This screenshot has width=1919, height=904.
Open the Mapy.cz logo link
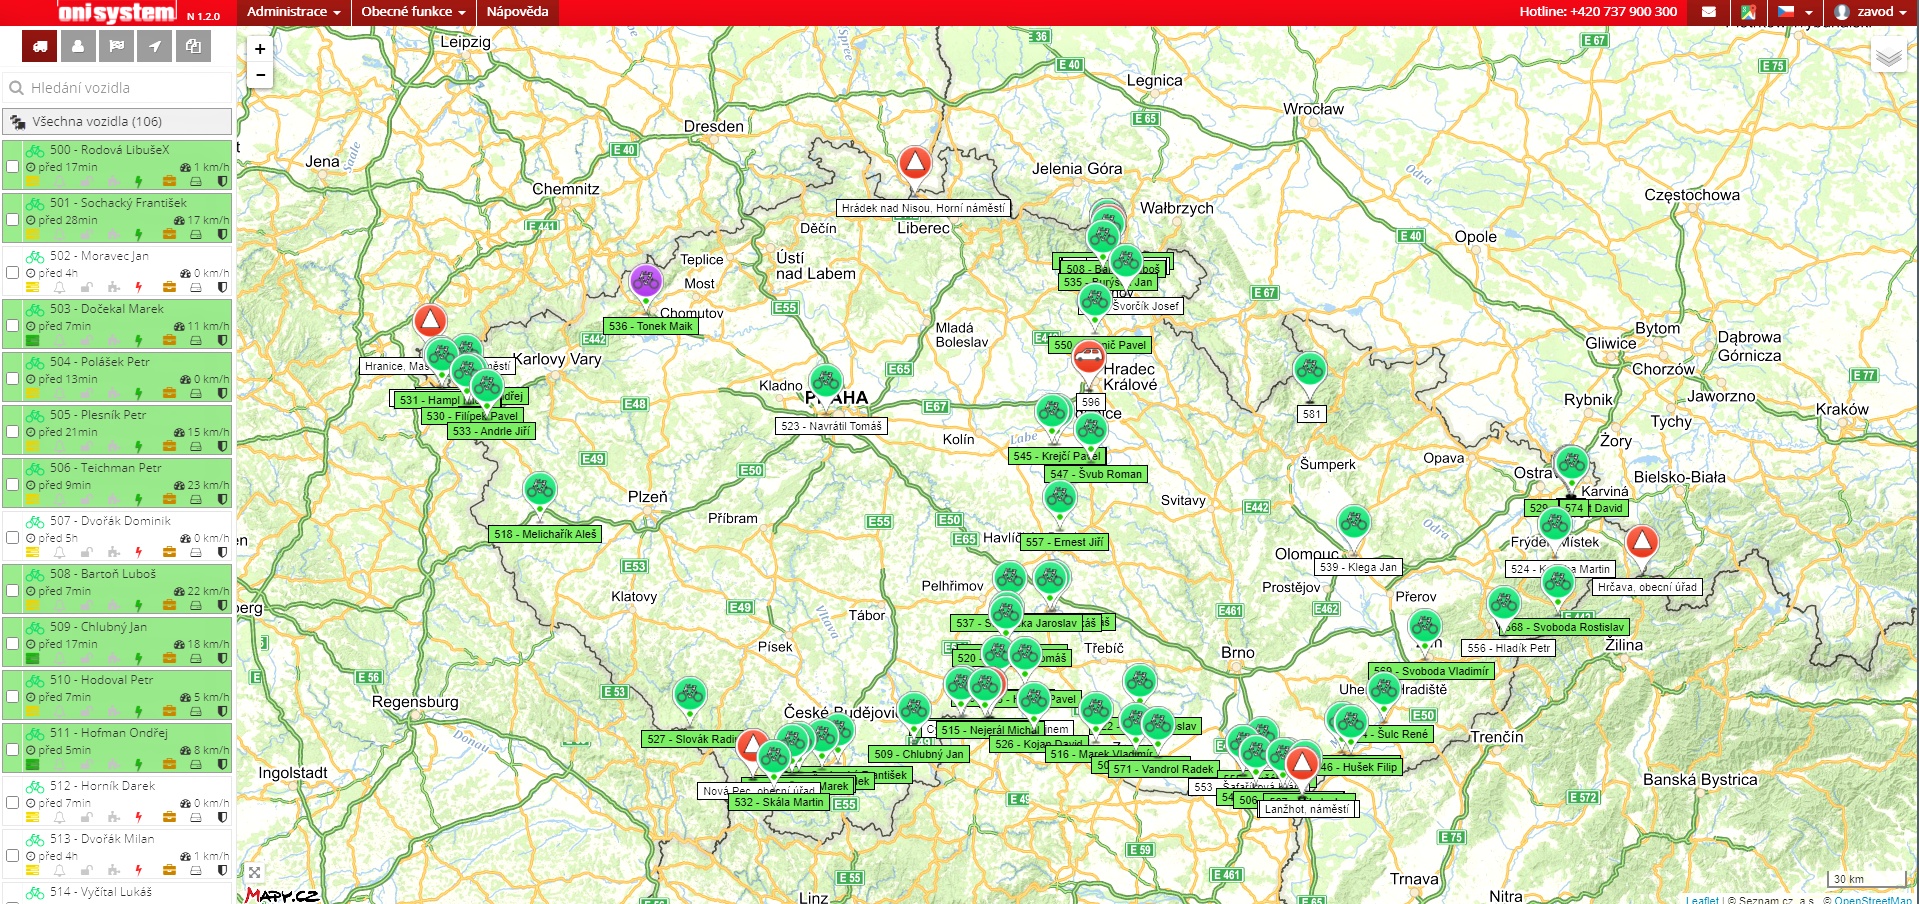point(282,895)
